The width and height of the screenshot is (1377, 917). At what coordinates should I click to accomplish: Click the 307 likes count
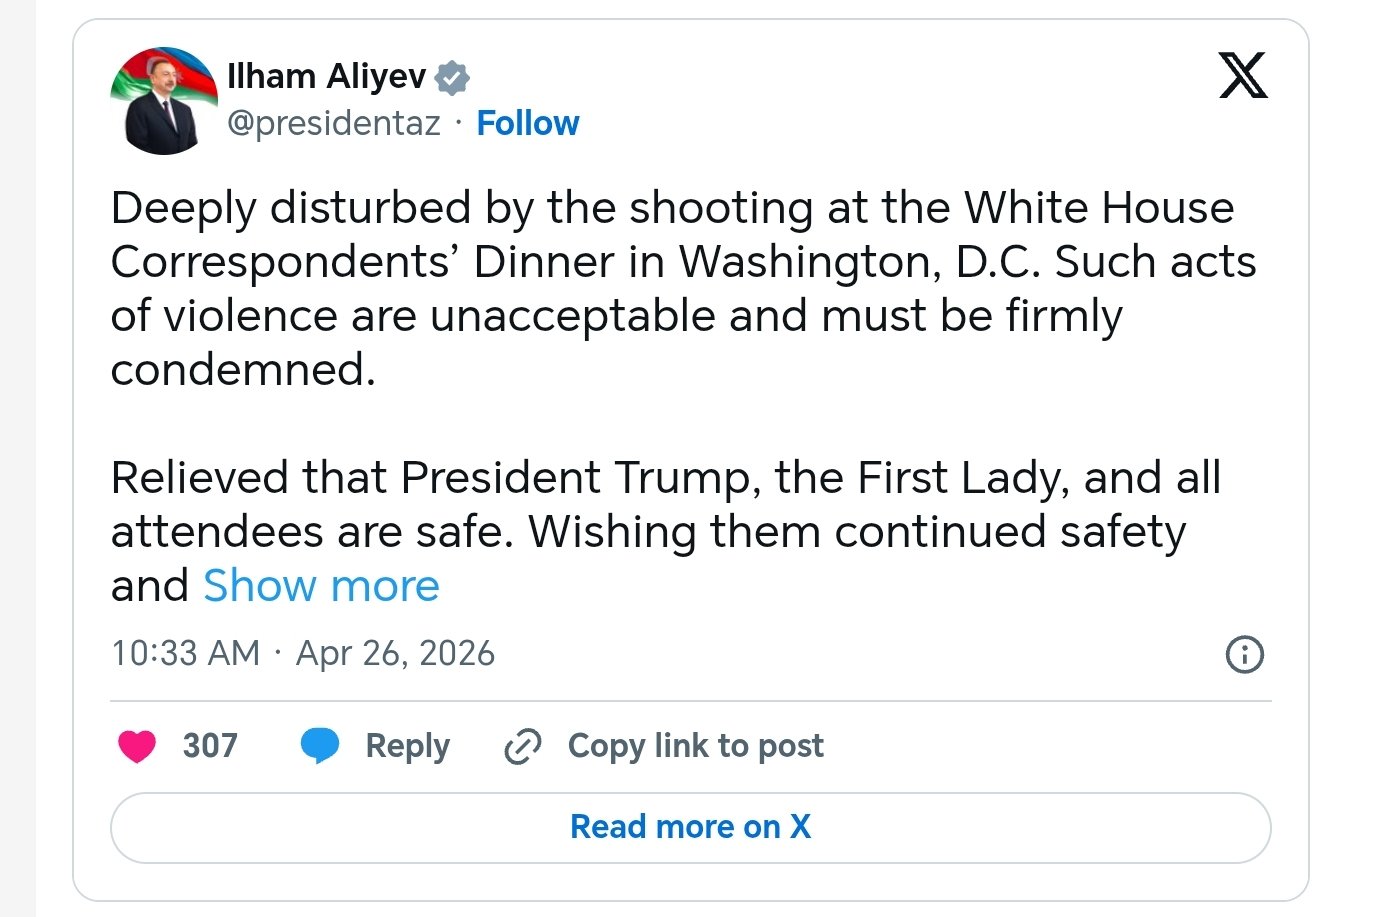[x=210, y=746]
